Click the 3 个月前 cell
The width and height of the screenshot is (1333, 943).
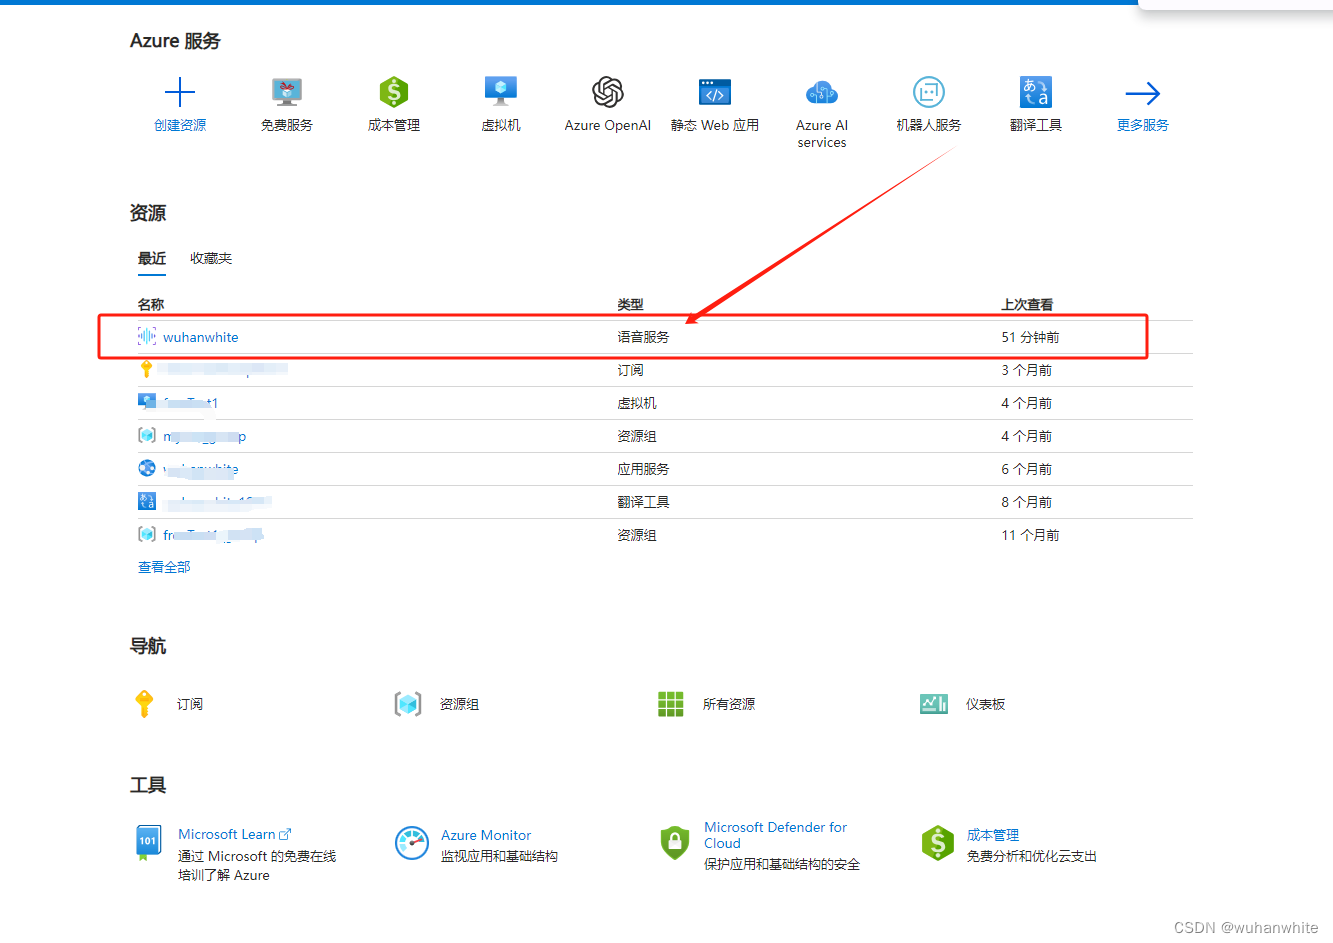click(x=1026, y=370)
